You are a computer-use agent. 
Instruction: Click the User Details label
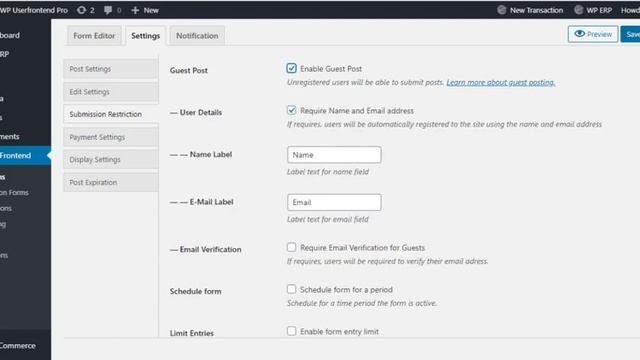[x=196, y=112]
